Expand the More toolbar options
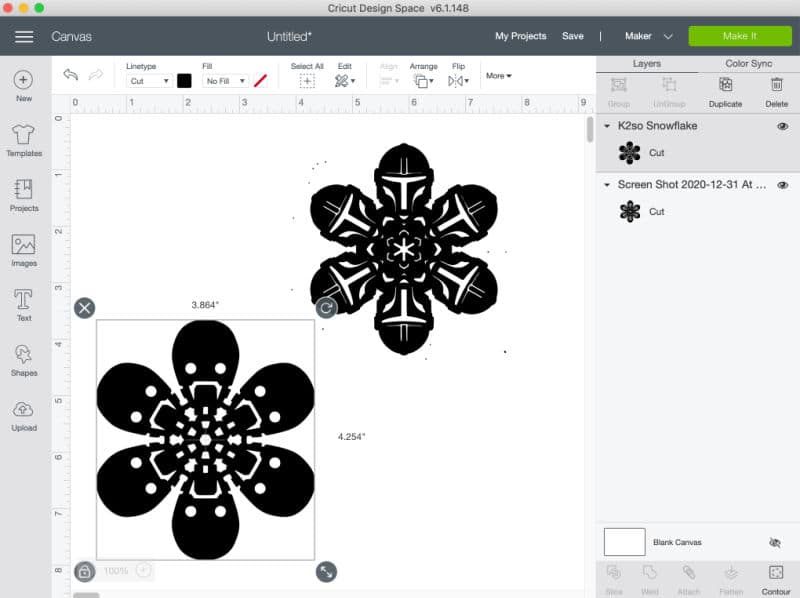Screen dimensions: 800x598 coord(498,76)
